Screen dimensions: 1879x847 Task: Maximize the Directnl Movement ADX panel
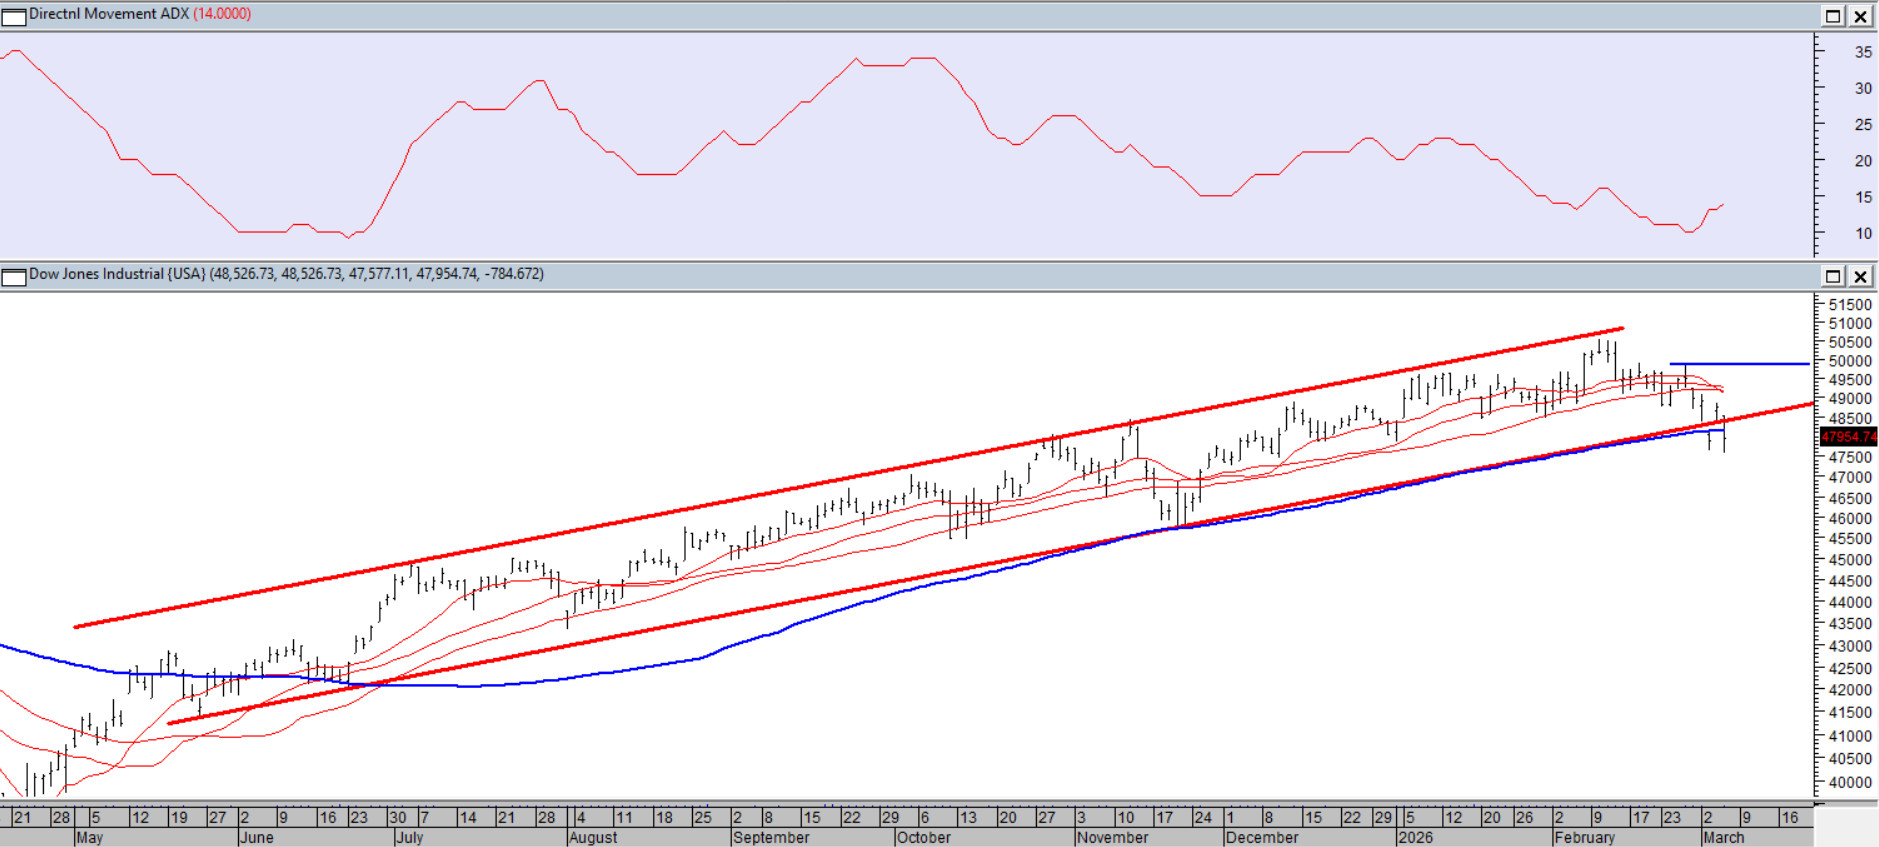[1833, 16]
